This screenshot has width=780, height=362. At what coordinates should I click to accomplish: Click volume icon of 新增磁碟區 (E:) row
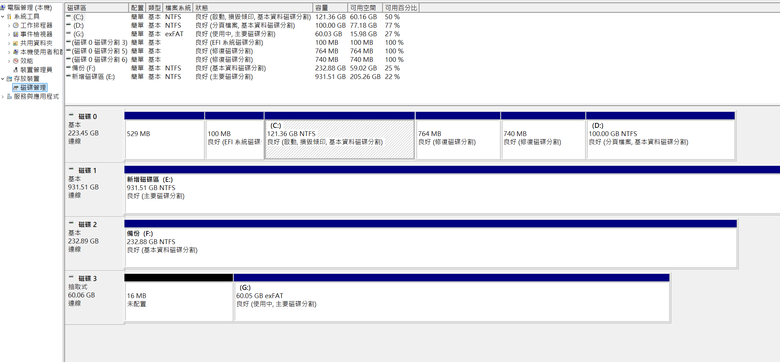tap(68, 77)
